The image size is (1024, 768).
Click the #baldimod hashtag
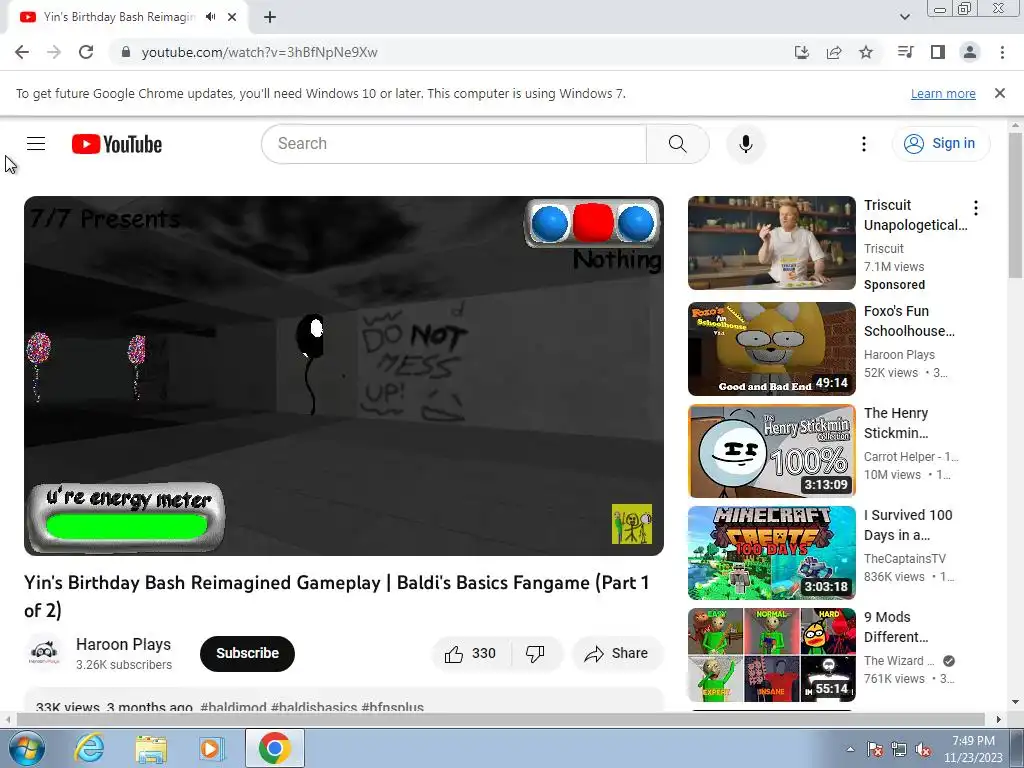click(233, 707)
